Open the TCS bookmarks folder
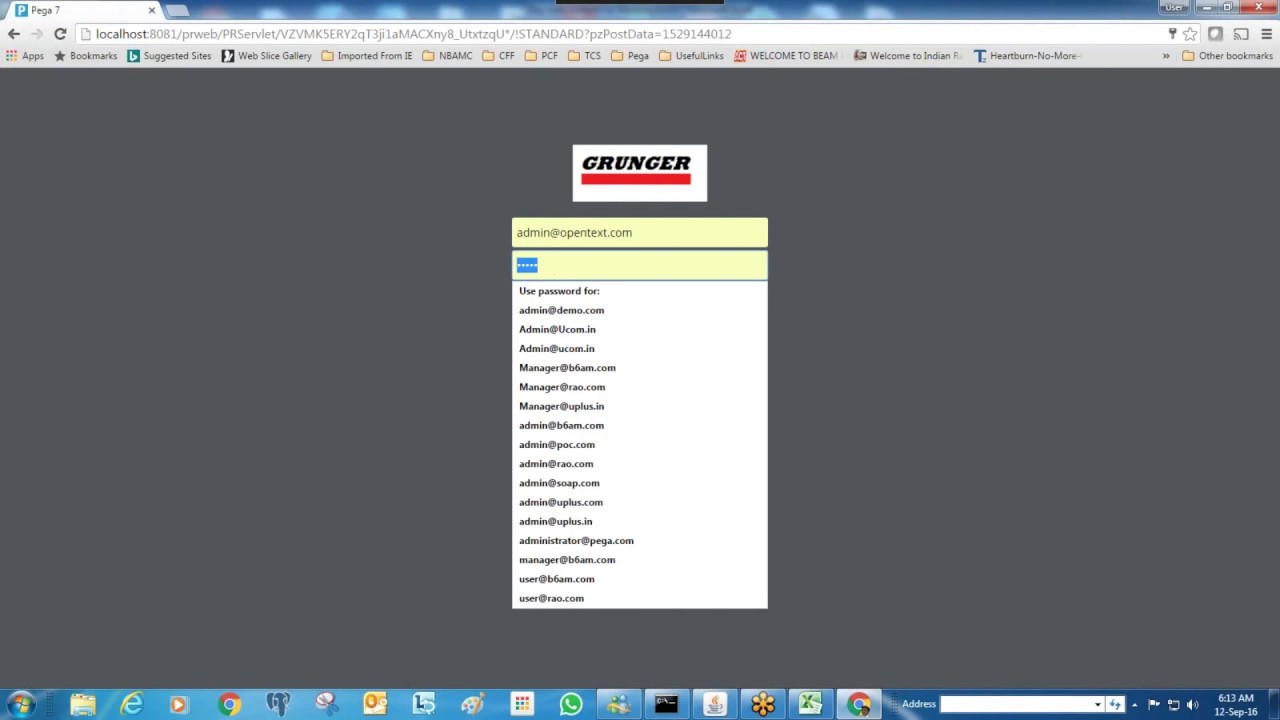Viewport: 1280px width, 720px height. [x=584, y=56]
